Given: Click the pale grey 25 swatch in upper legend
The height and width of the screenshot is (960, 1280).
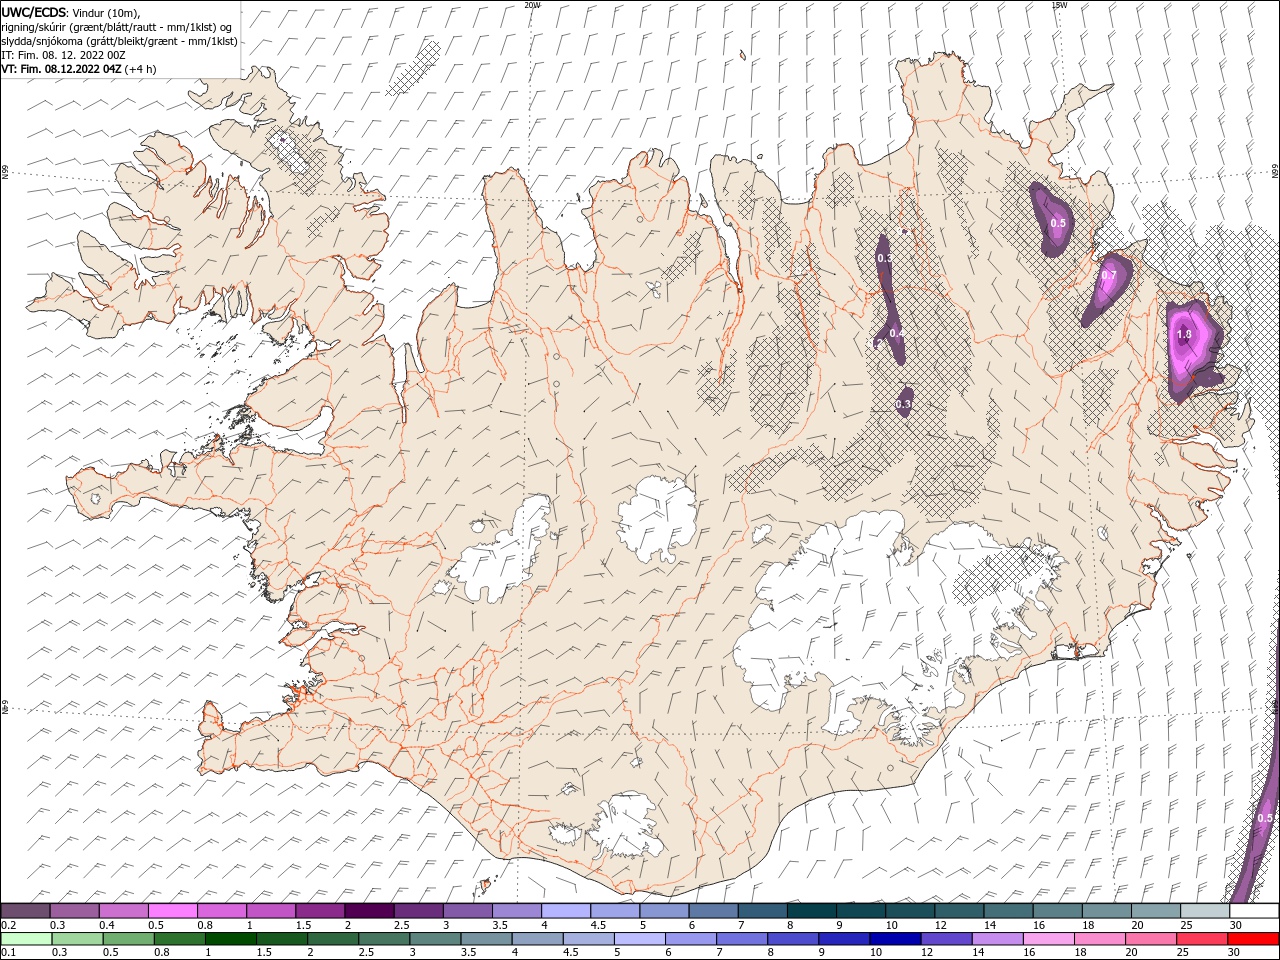Looking at the screenshot, I should tap(1204, 911).
